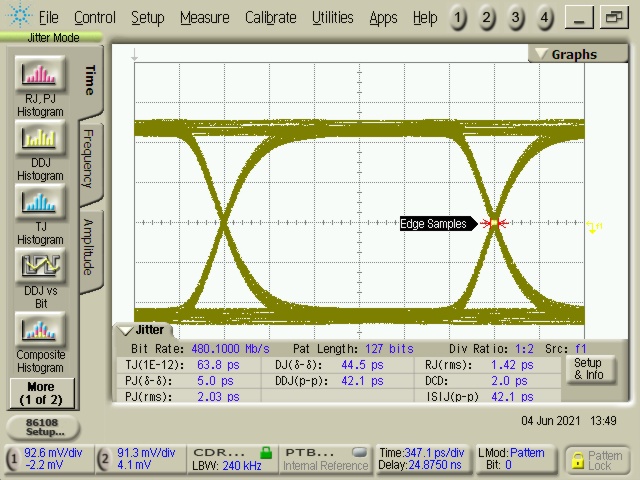Click the 86108 Setup... button
640x480 pixels.
point(45,427)
